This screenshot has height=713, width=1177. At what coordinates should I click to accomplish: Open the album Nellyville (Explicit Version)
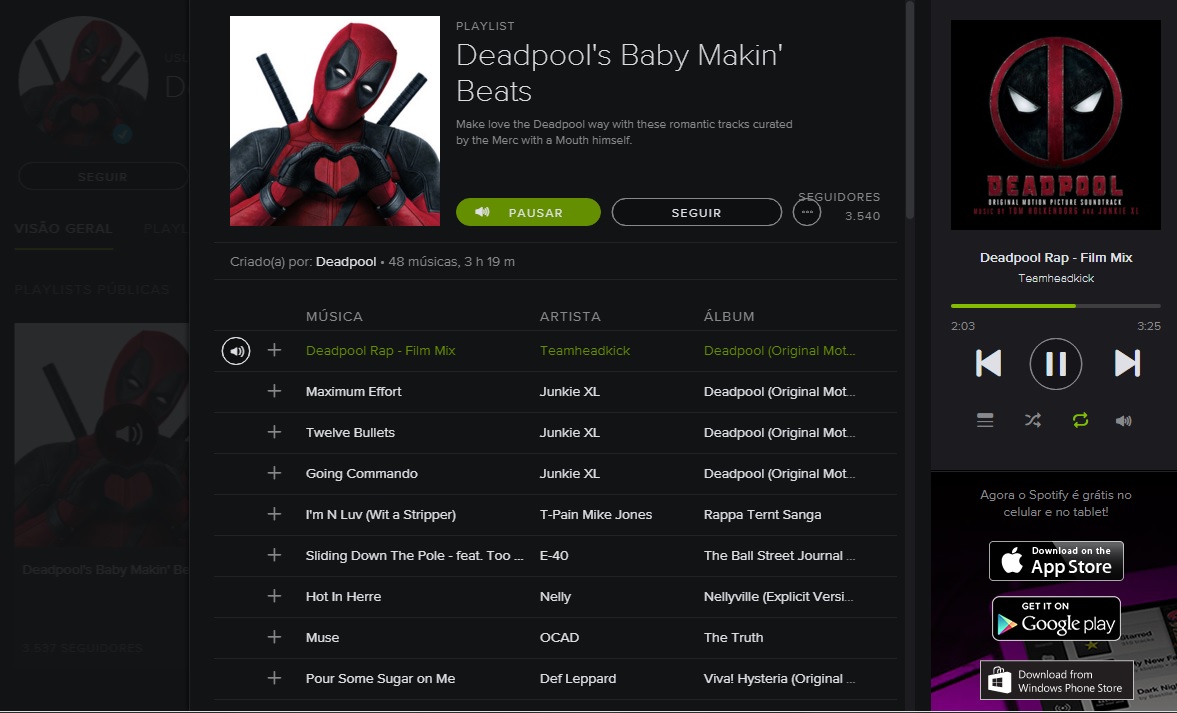tap(779, 596)
